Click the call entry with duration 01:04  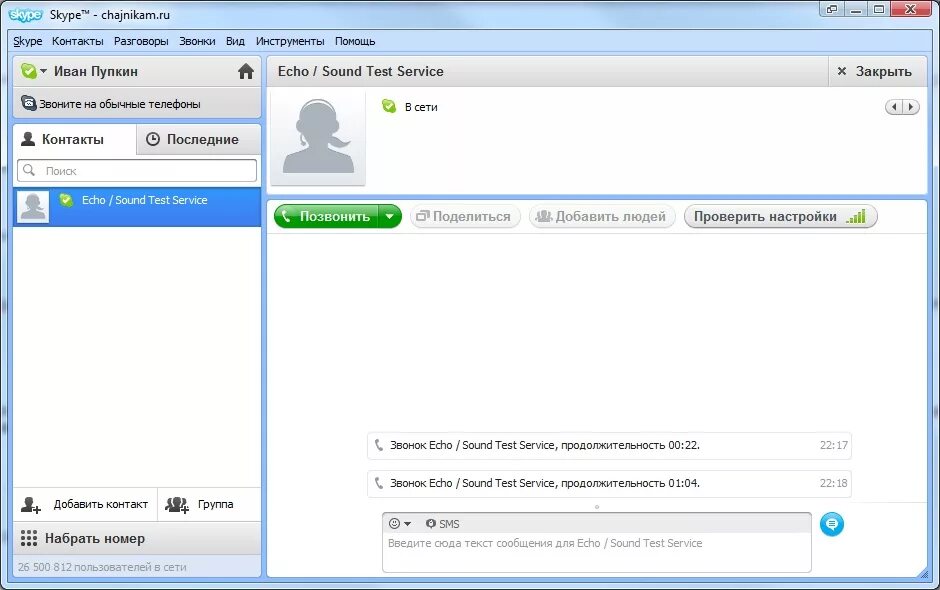609,483
